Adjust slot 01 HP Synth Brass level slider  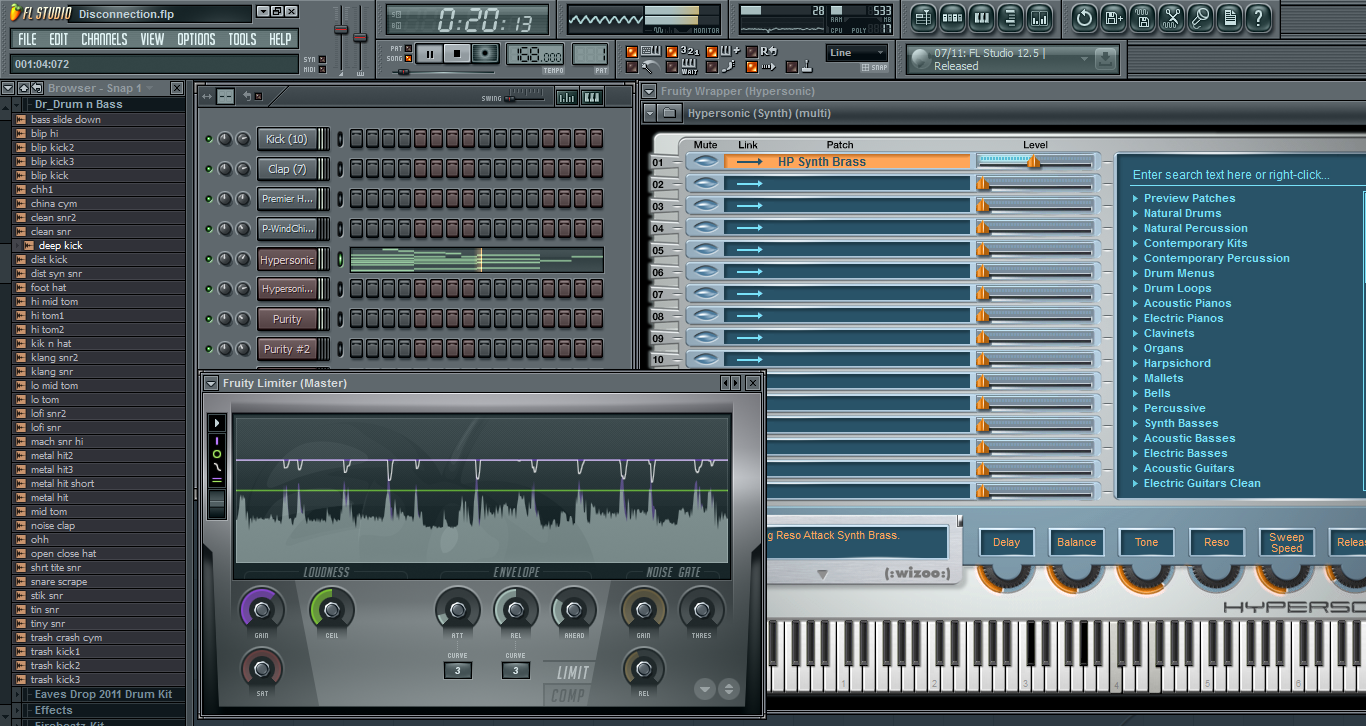click(1034, 161)
